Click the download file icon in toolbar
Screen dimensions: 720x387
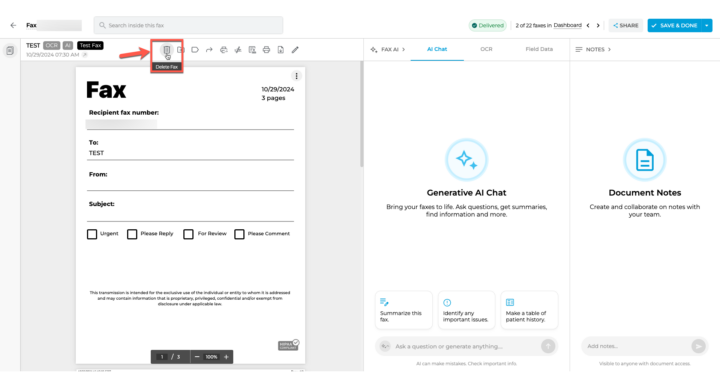click(x=281, y=50)
